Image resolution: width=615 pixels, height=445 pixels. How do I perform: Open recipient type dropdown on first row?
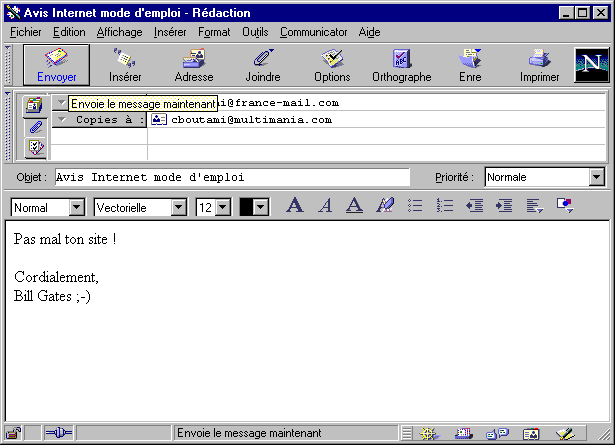61,103
